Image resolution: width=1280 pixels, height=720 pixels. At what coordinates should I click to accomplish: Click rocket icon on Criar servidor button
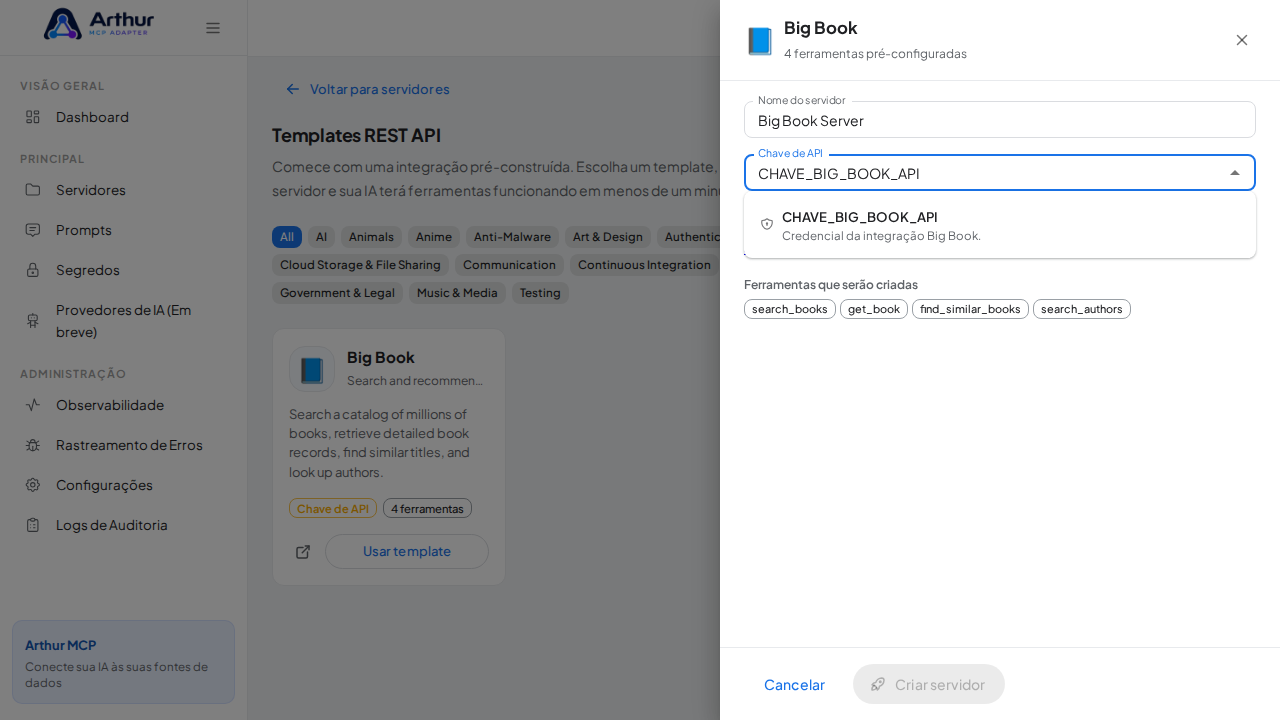click(x=878, y=684)
